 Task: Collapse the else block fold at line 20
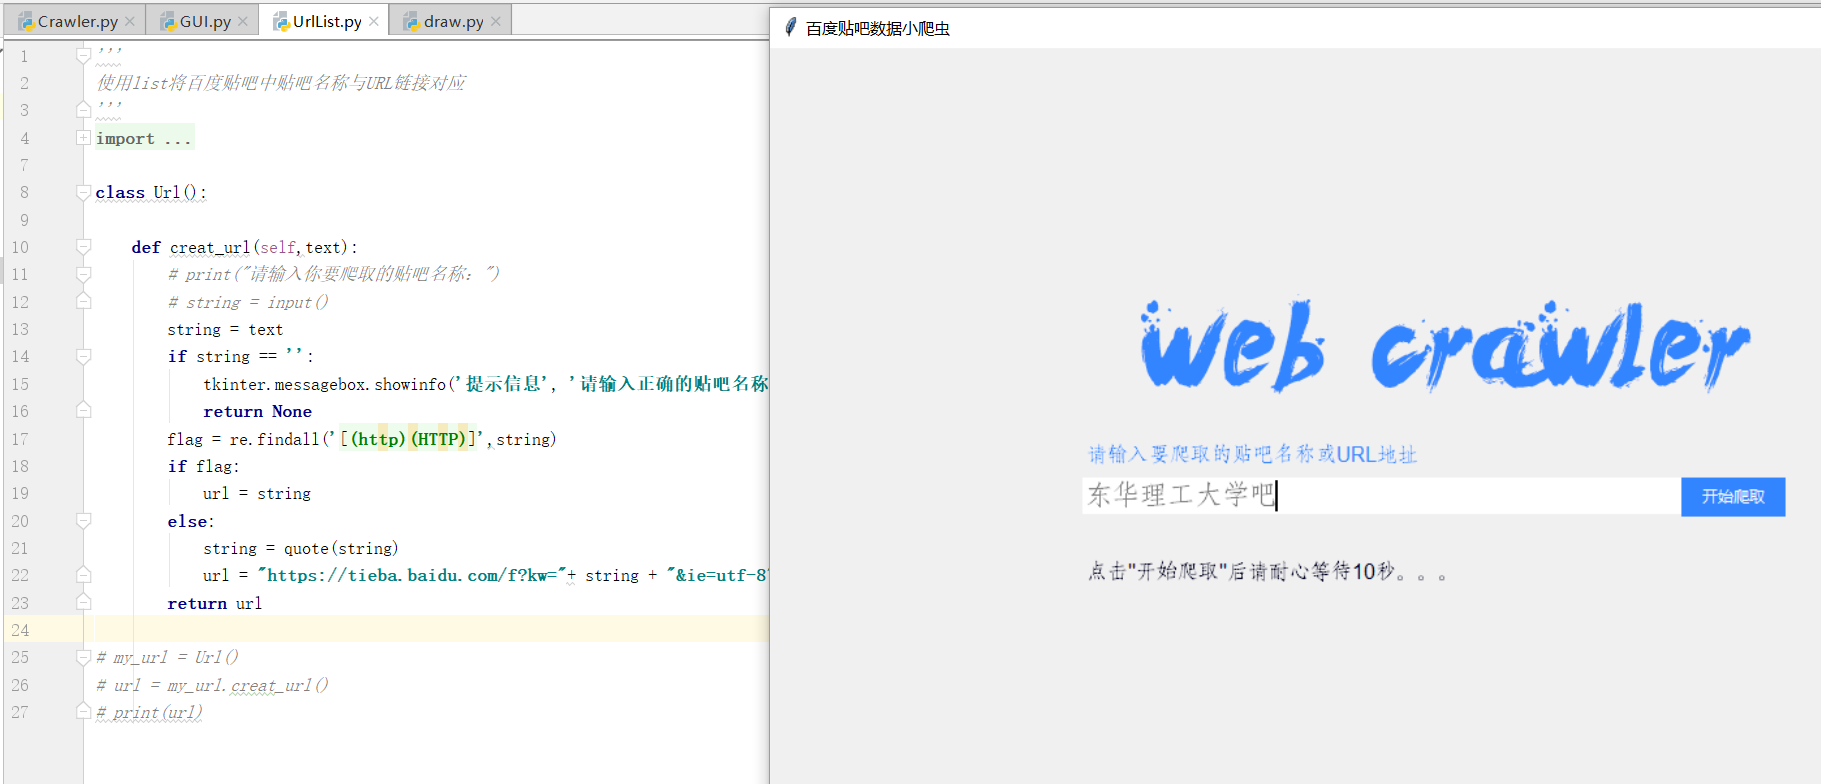click(x=84, y=520)
